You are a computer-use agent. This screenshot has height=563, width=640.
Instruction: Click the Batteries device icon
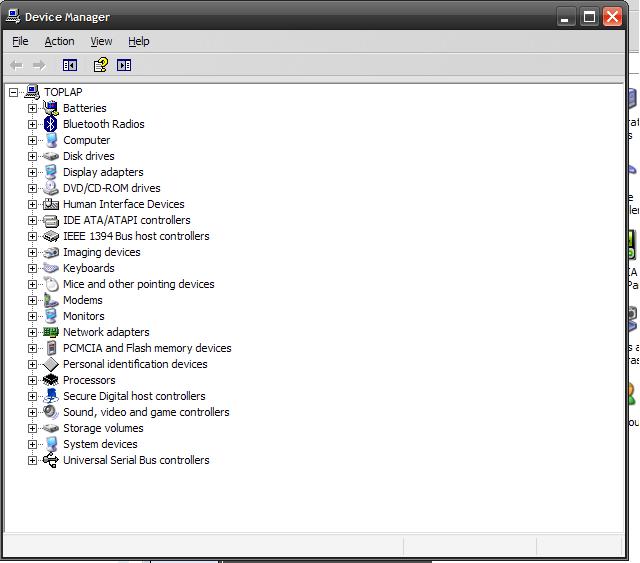tap(51, 108)
